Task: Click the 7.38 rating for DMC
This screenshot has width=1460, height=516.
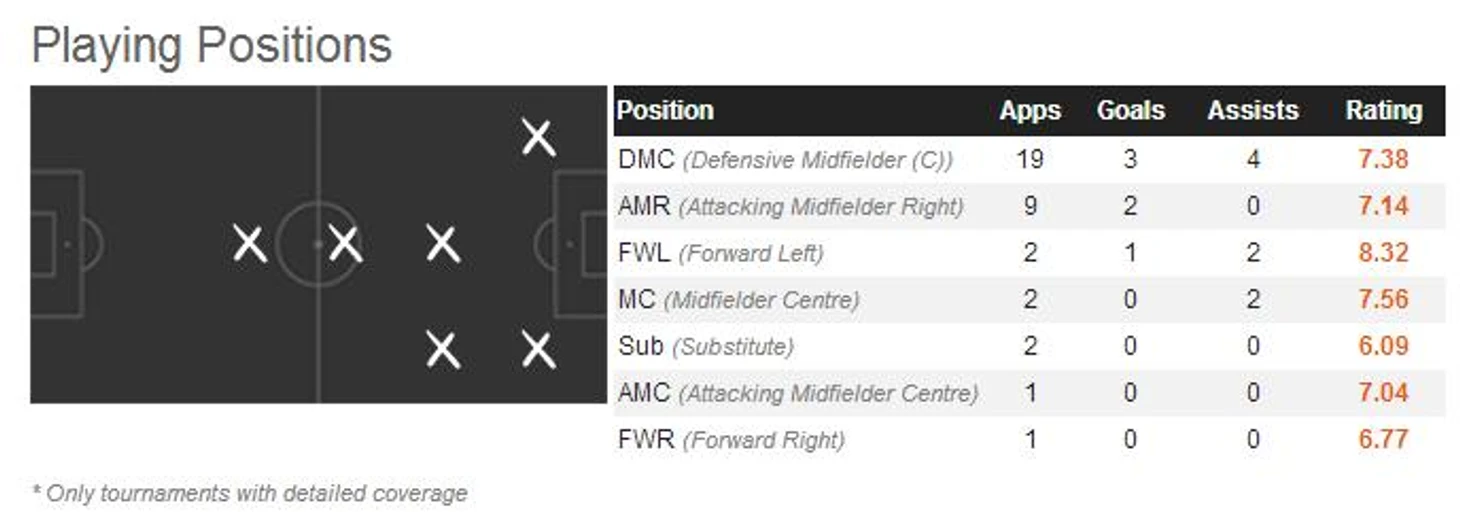Action: (1384, 160)
